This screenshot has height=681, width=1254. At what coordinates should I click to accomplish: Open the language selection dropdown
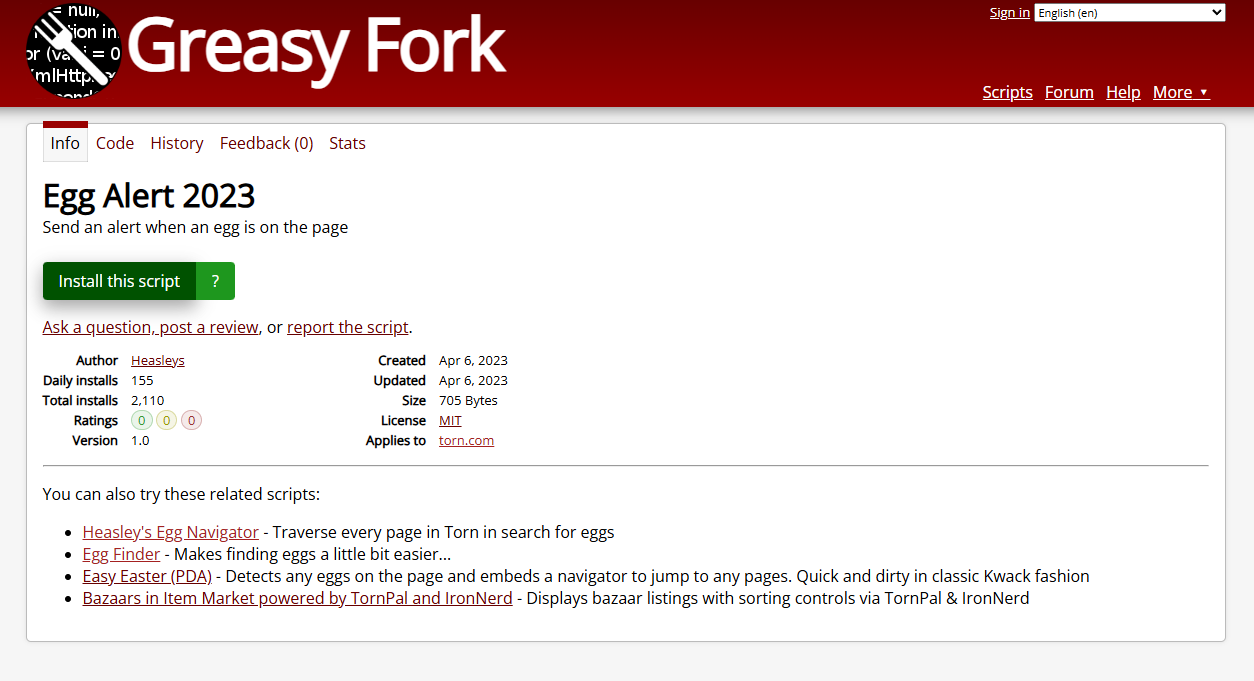pos(1129,13)
